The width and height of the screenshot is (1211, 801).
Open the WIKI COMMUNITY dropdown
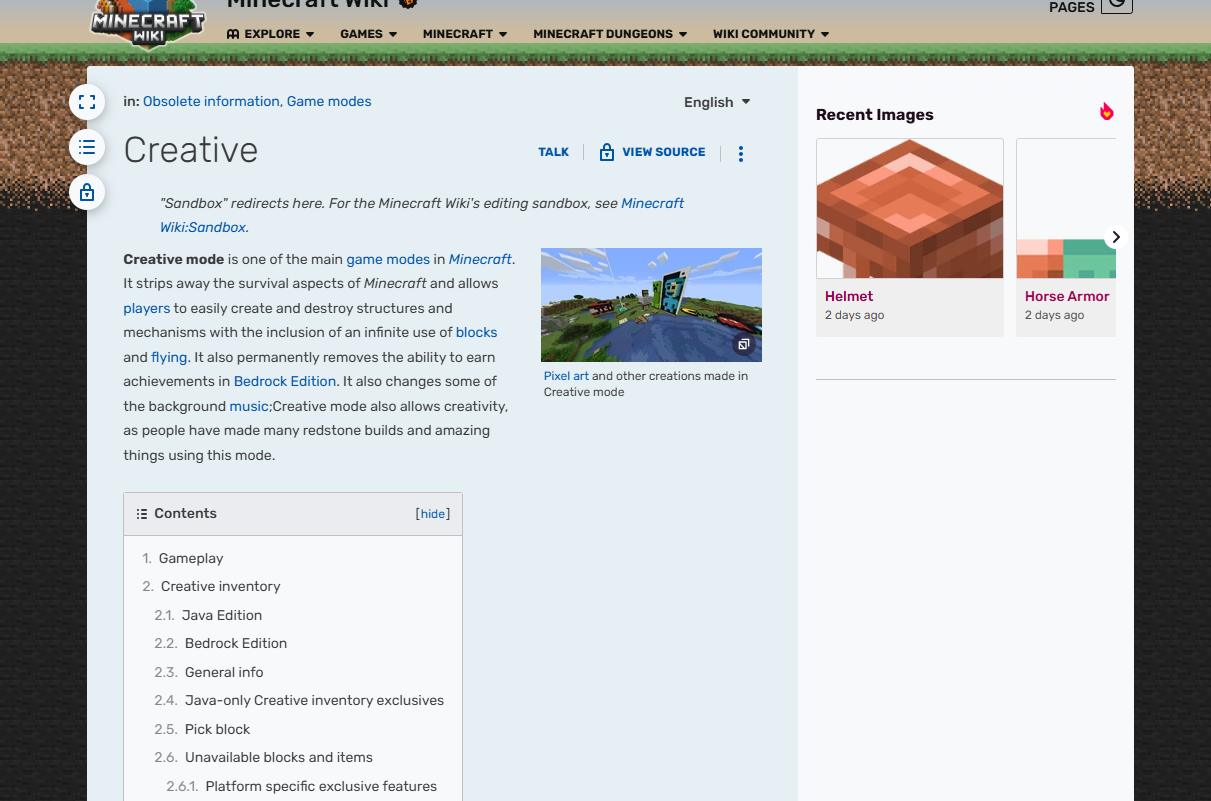coord(771,34)
